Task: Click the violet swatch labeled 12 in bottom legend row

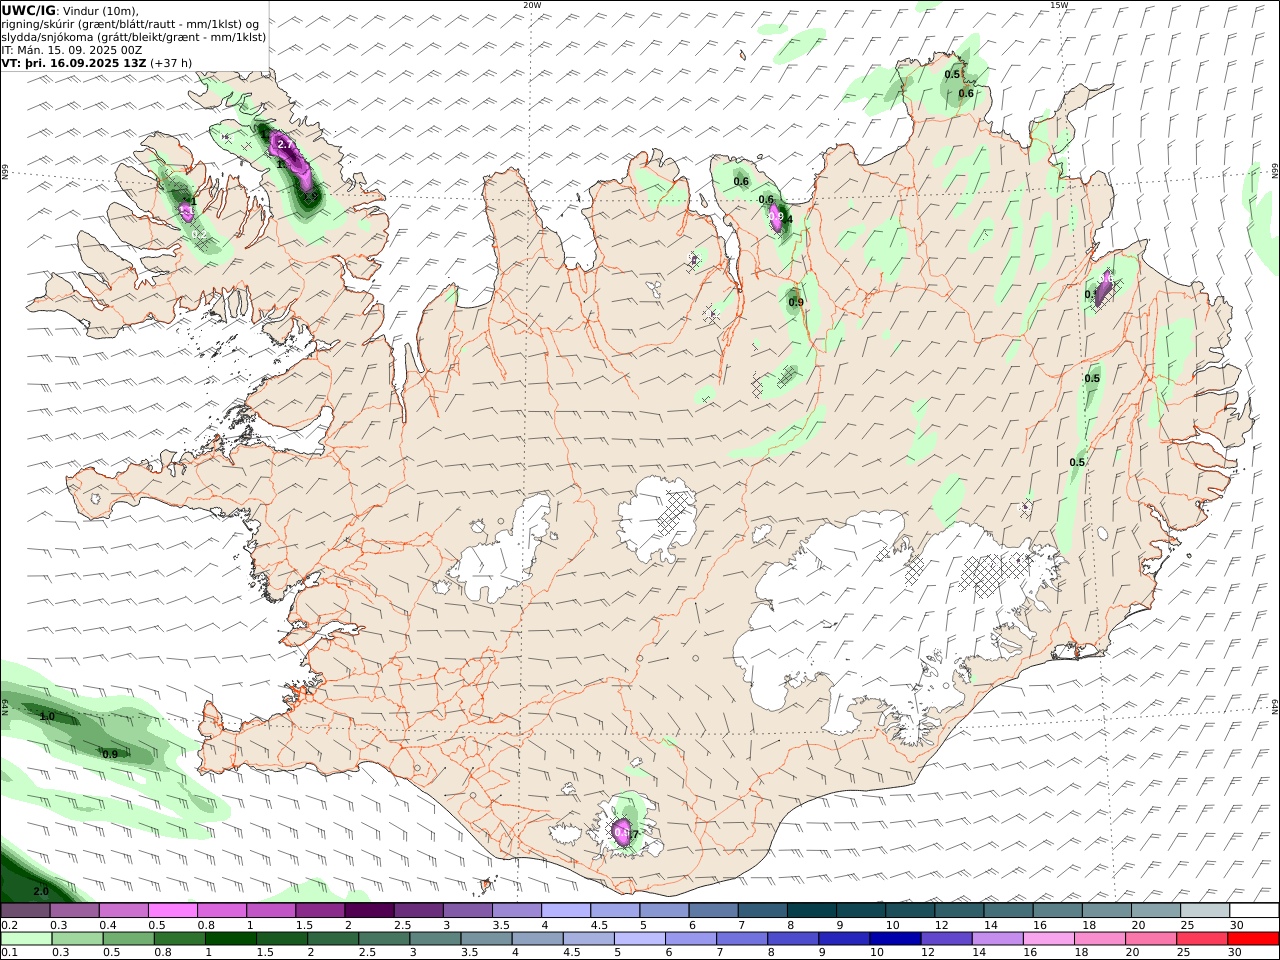Action: (945, 939)
